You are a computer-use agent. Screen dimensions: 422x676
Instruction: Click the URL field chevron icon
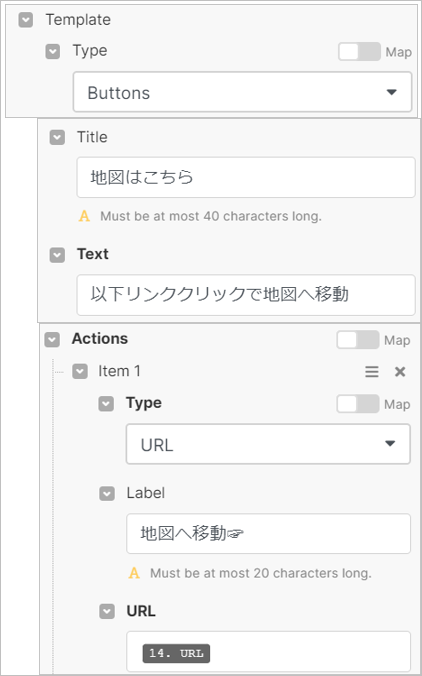coord(107,612)
